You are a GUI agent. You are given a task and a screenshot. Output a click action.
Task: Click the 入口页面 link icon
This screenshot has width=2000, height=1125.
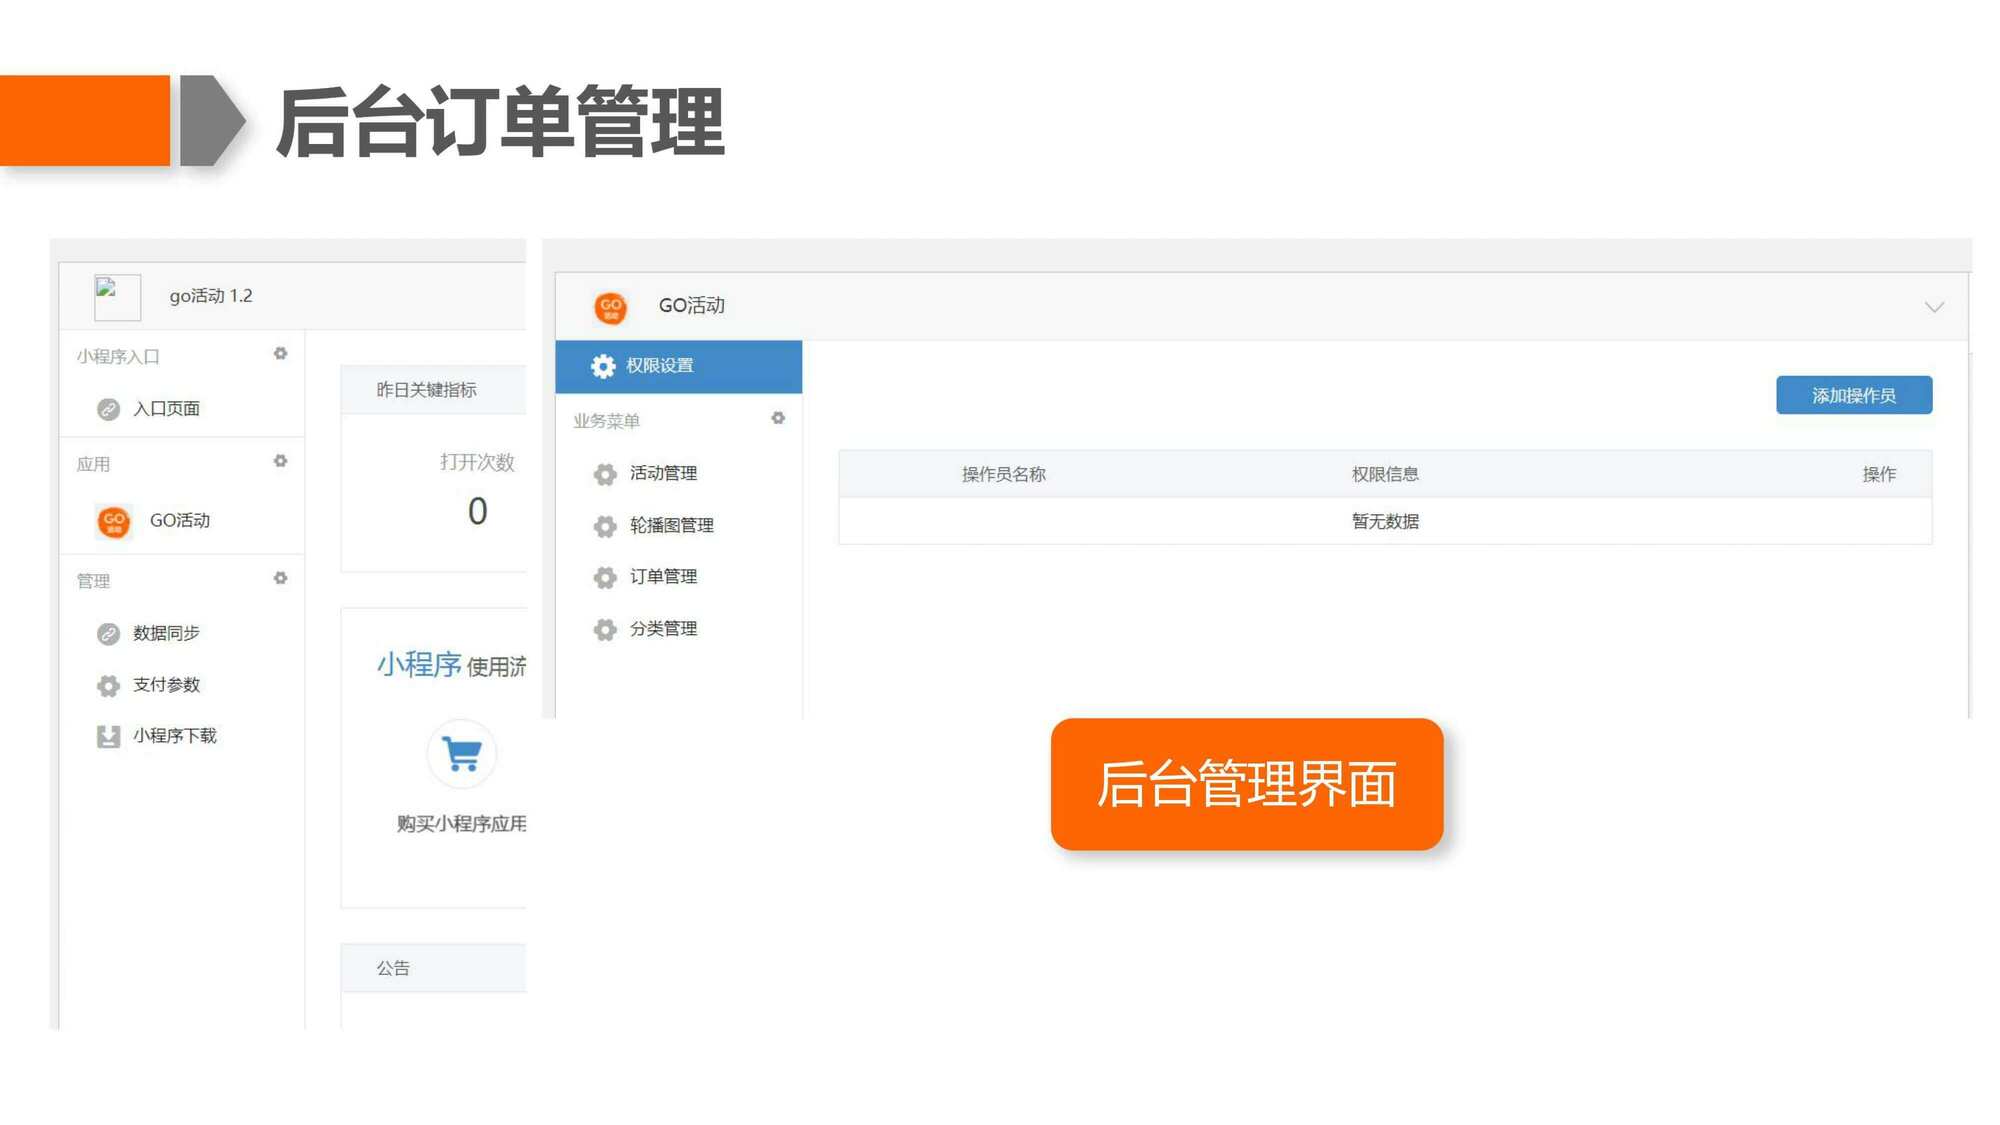coord(108,409)
